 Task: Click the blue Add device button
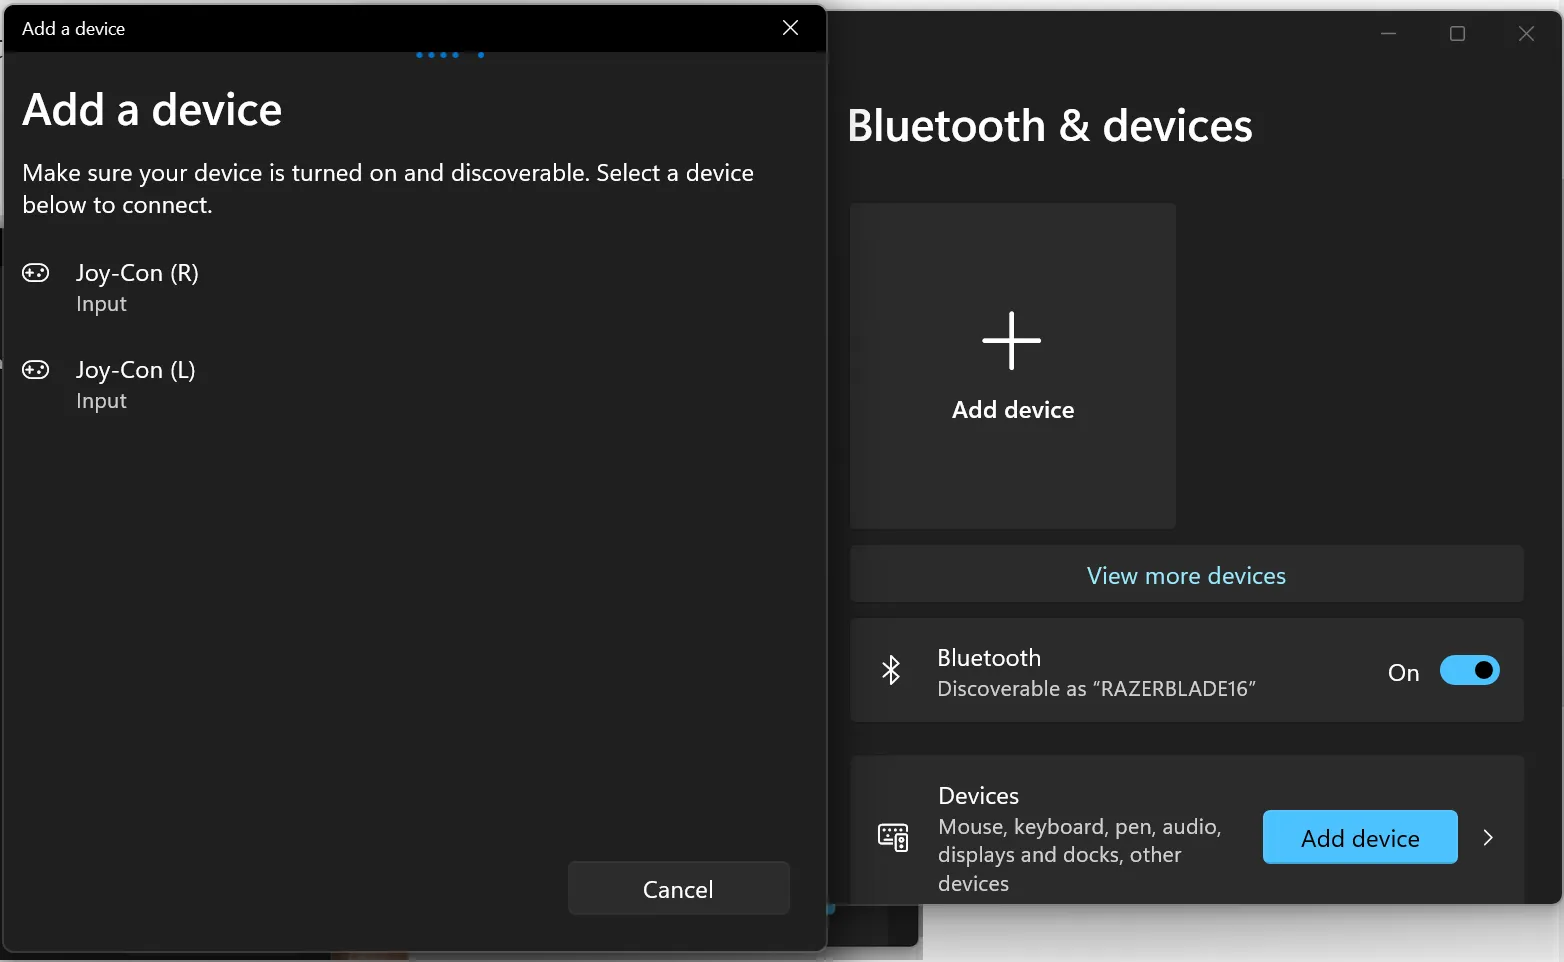pyautogui.click(x=1360, y=838)
